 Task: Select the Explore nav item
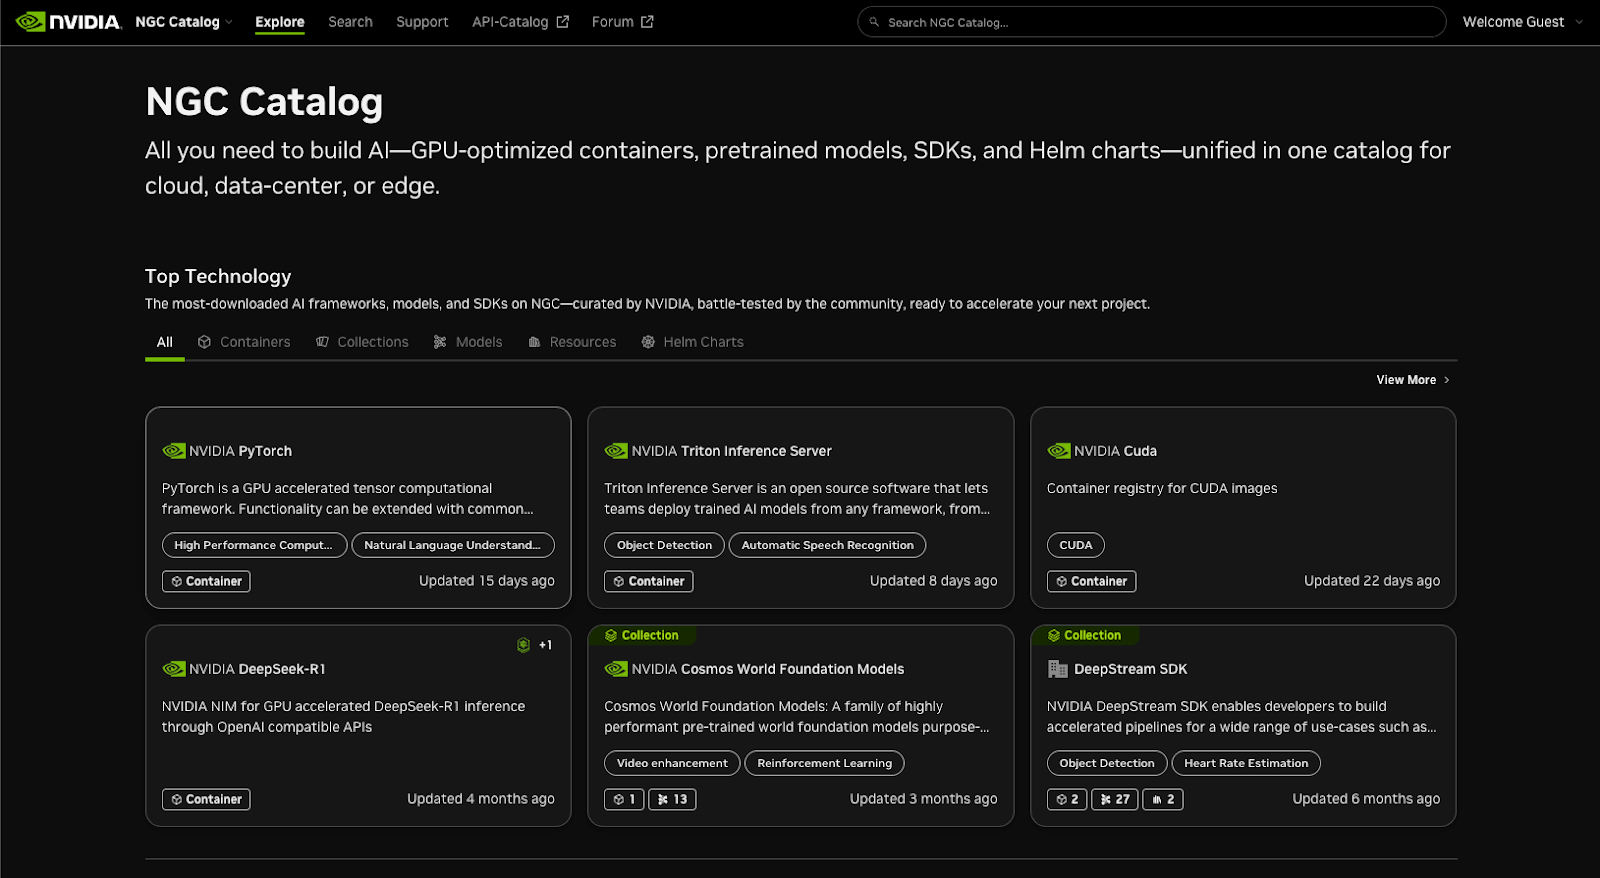coord(280,22)
